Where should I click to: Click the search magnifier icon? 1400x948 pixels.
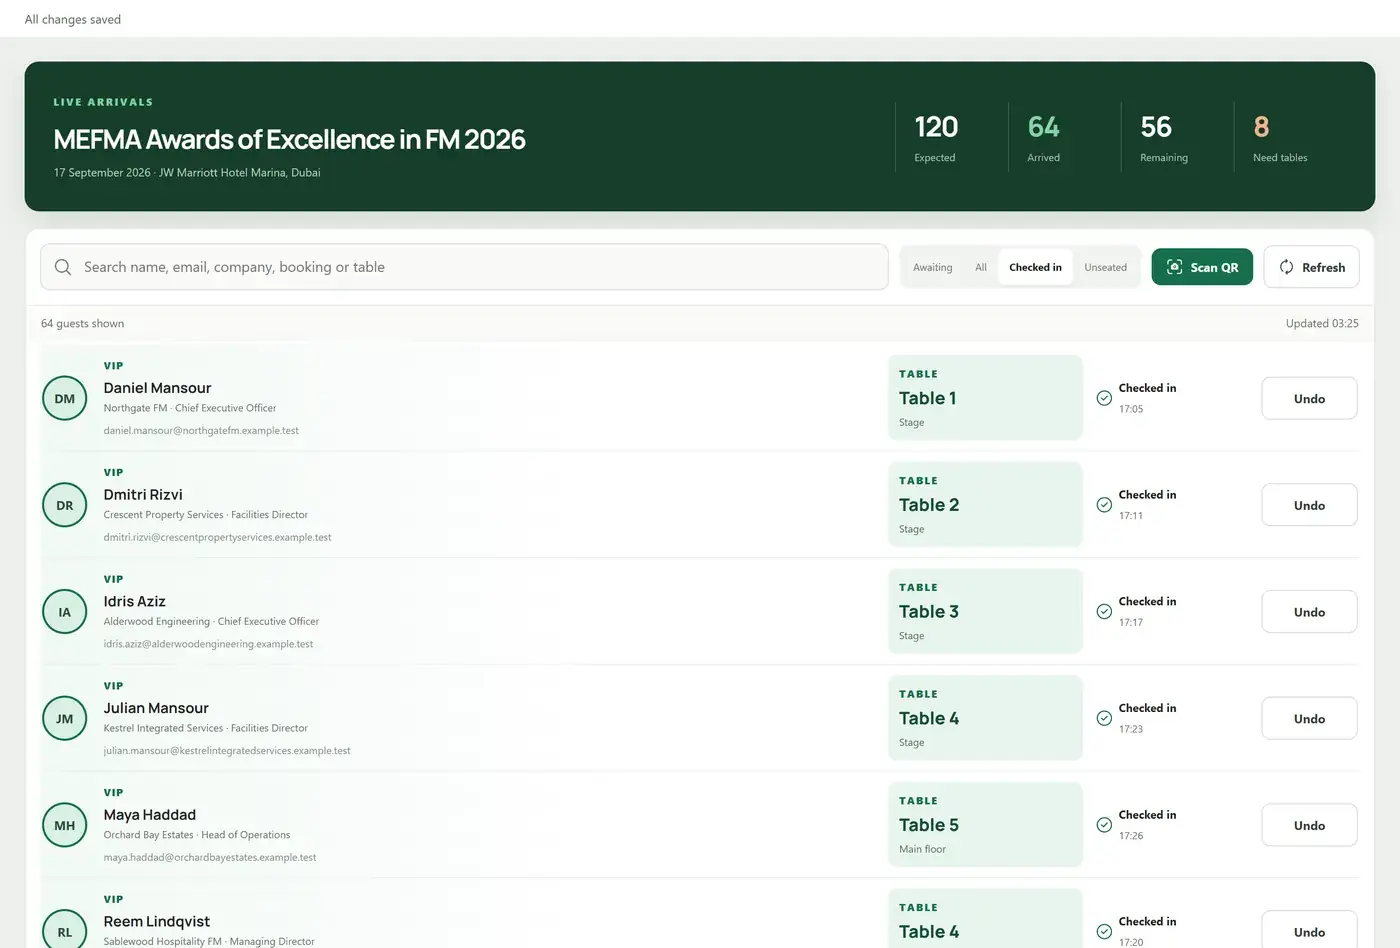(63, 267)
